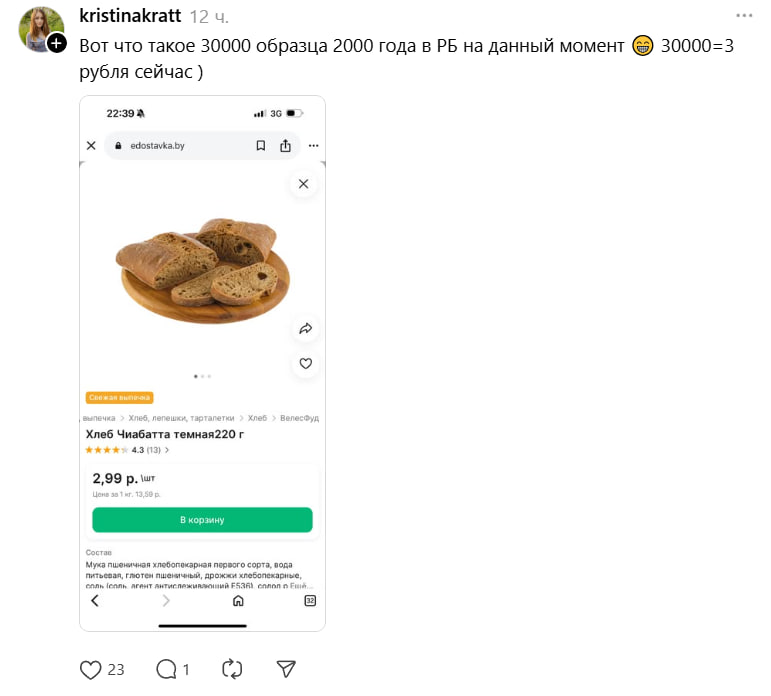Screen dimensions: 771x696
Task: Expand the reviews chevron next to rating 4.3
Action: click(167, 450)
